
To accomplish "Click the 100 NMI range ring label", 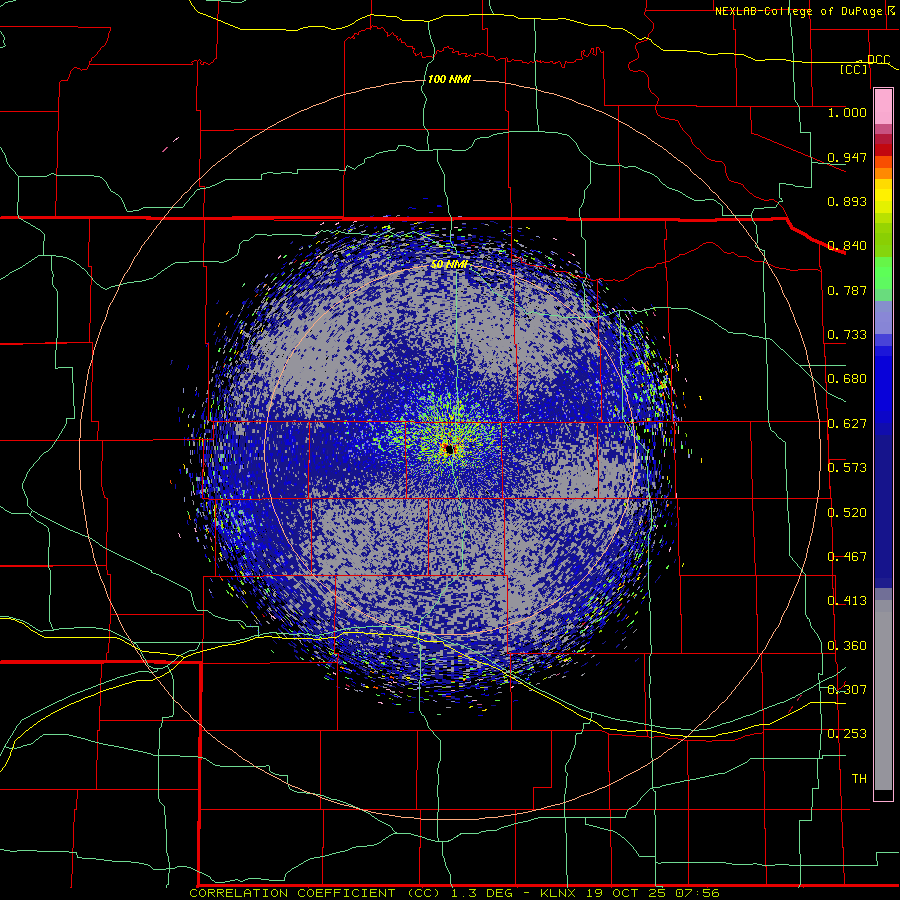I will 449,79.
